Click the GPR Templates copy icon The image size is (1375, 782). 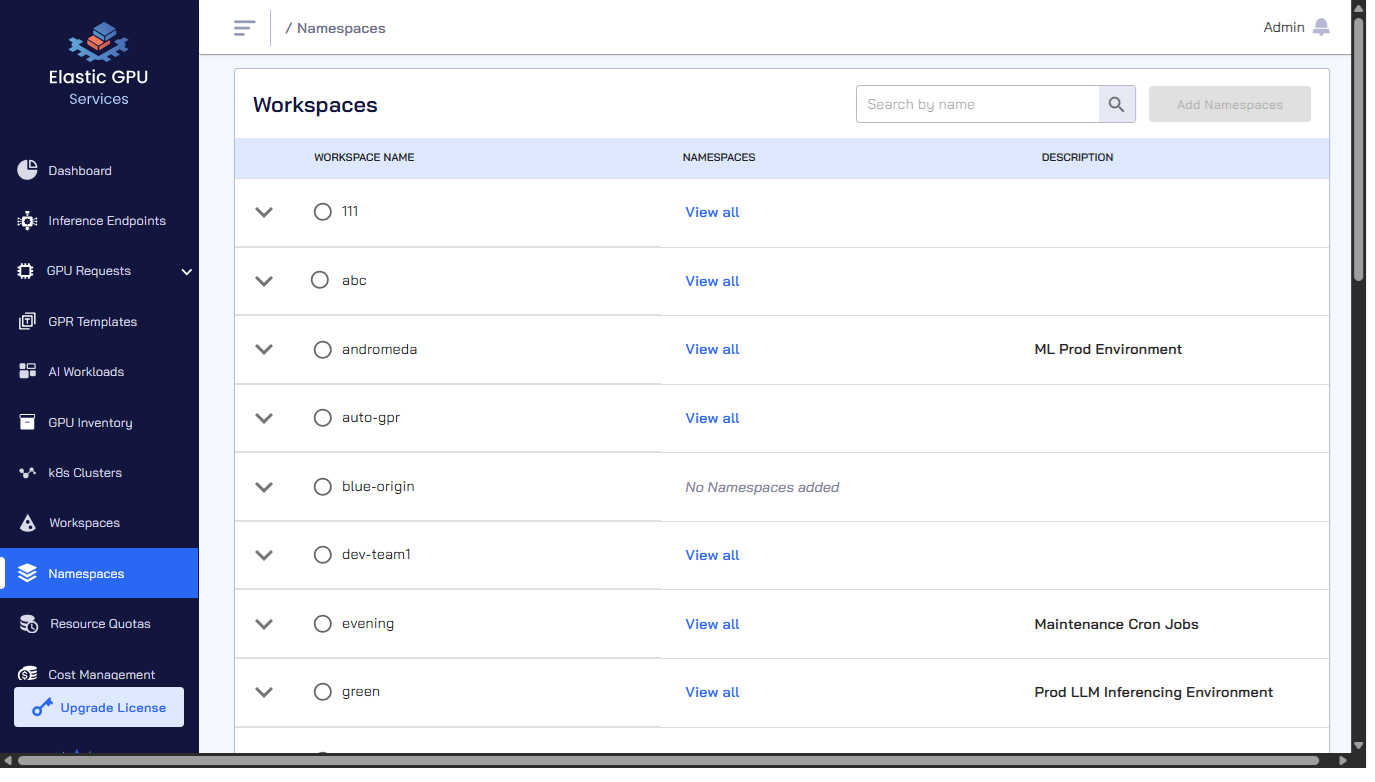(27, 322)
